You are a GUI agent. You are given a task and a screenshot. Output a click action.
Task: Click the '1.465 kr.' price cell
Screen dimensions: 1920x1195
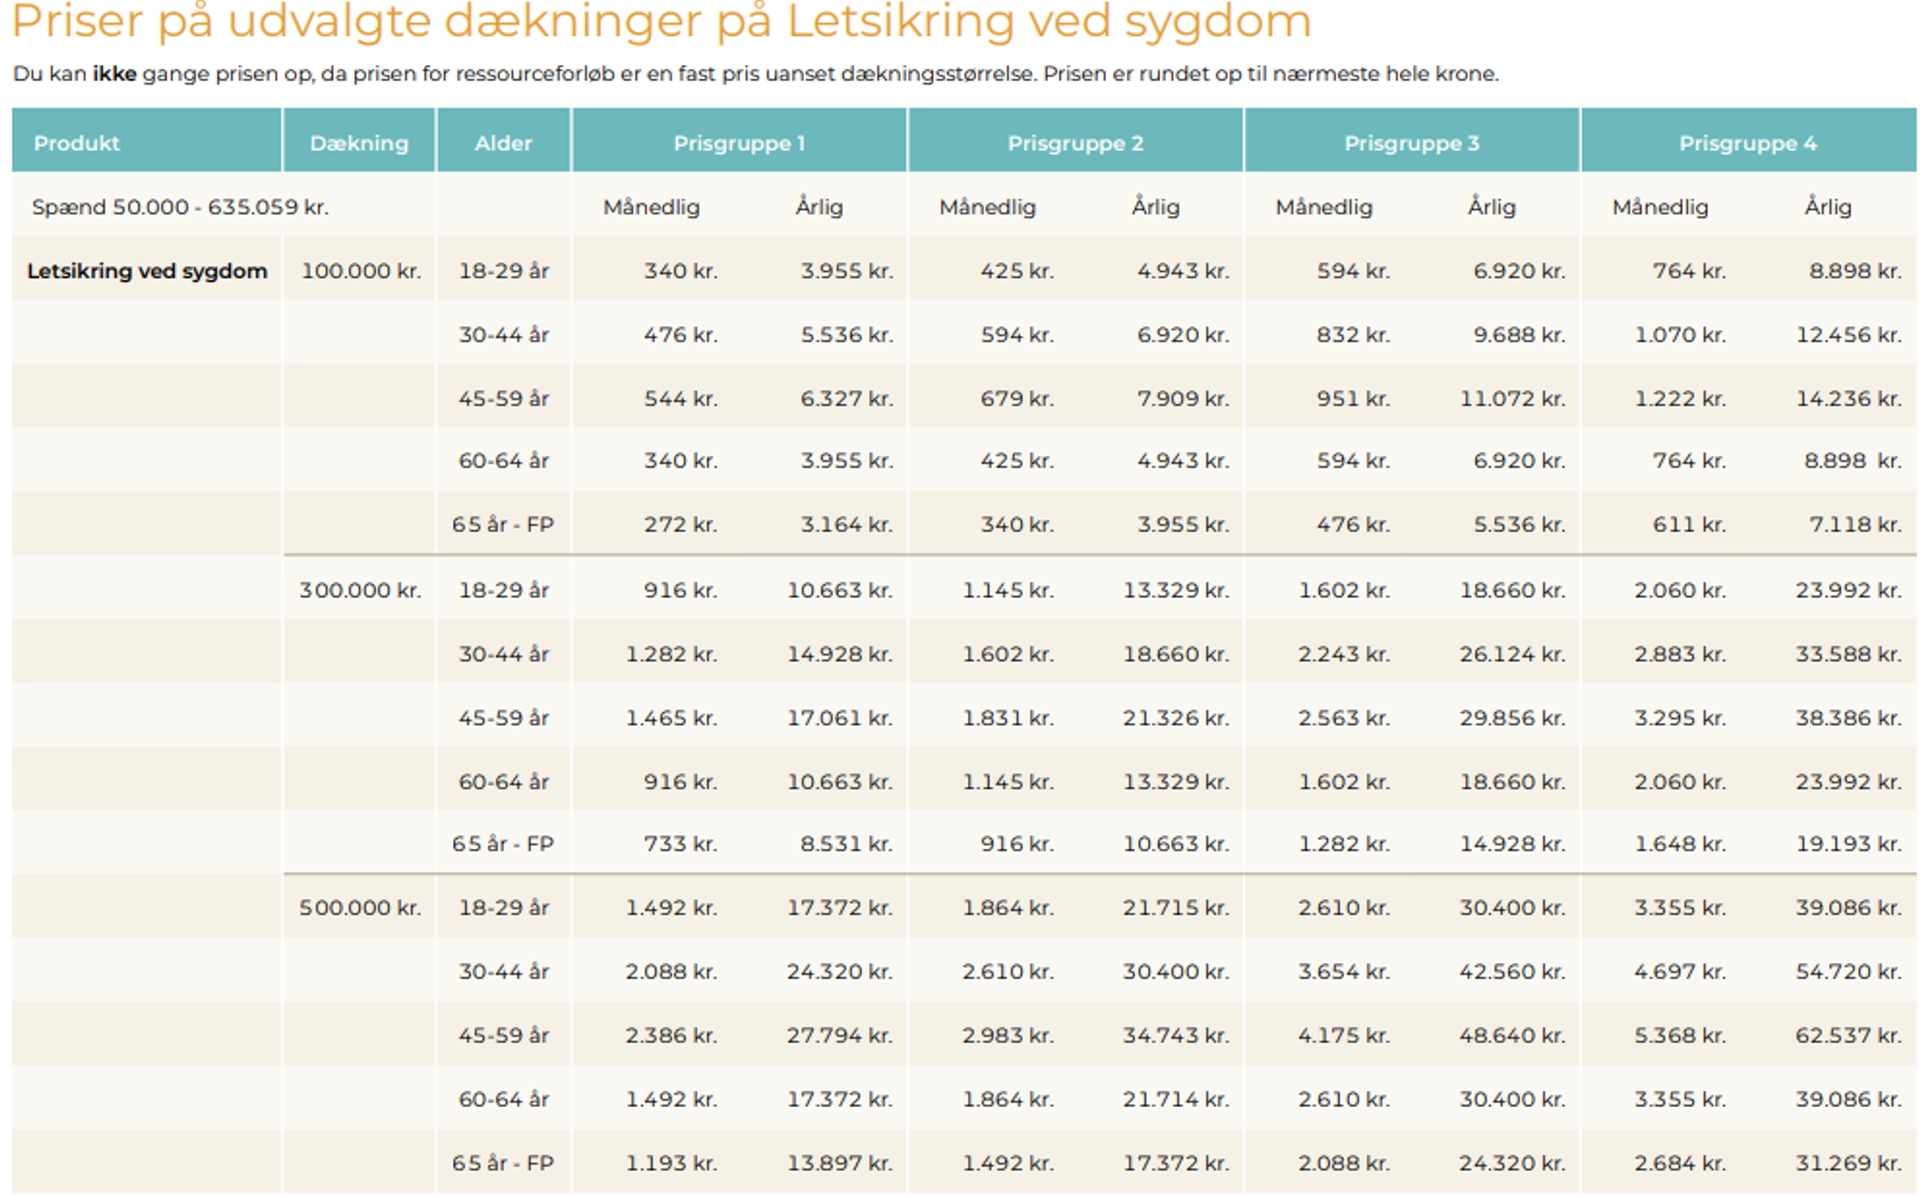671,718
